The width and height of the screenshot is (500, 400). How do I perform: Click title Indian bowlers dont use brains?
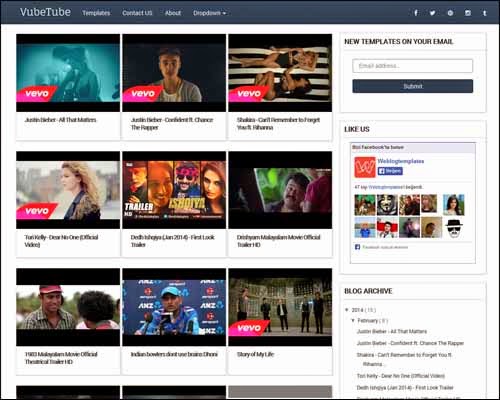(174, 354)
